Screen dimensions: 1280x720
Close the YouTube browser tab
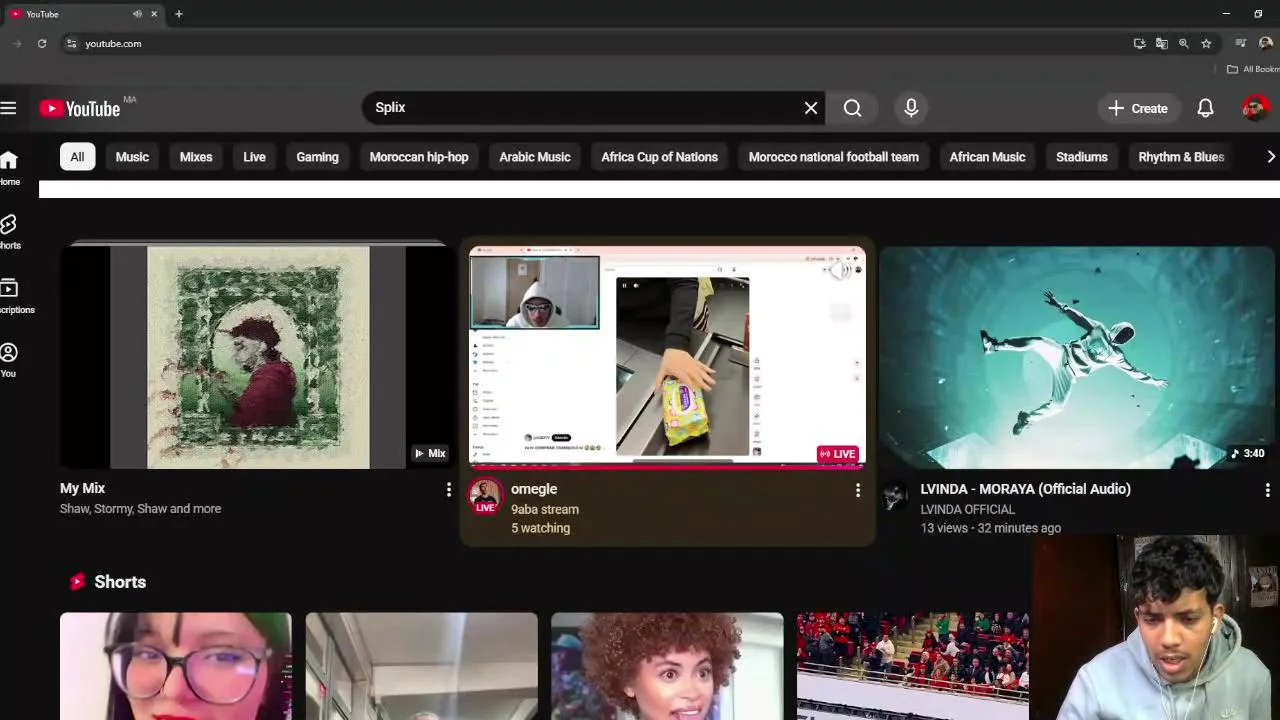coord(154,14)
